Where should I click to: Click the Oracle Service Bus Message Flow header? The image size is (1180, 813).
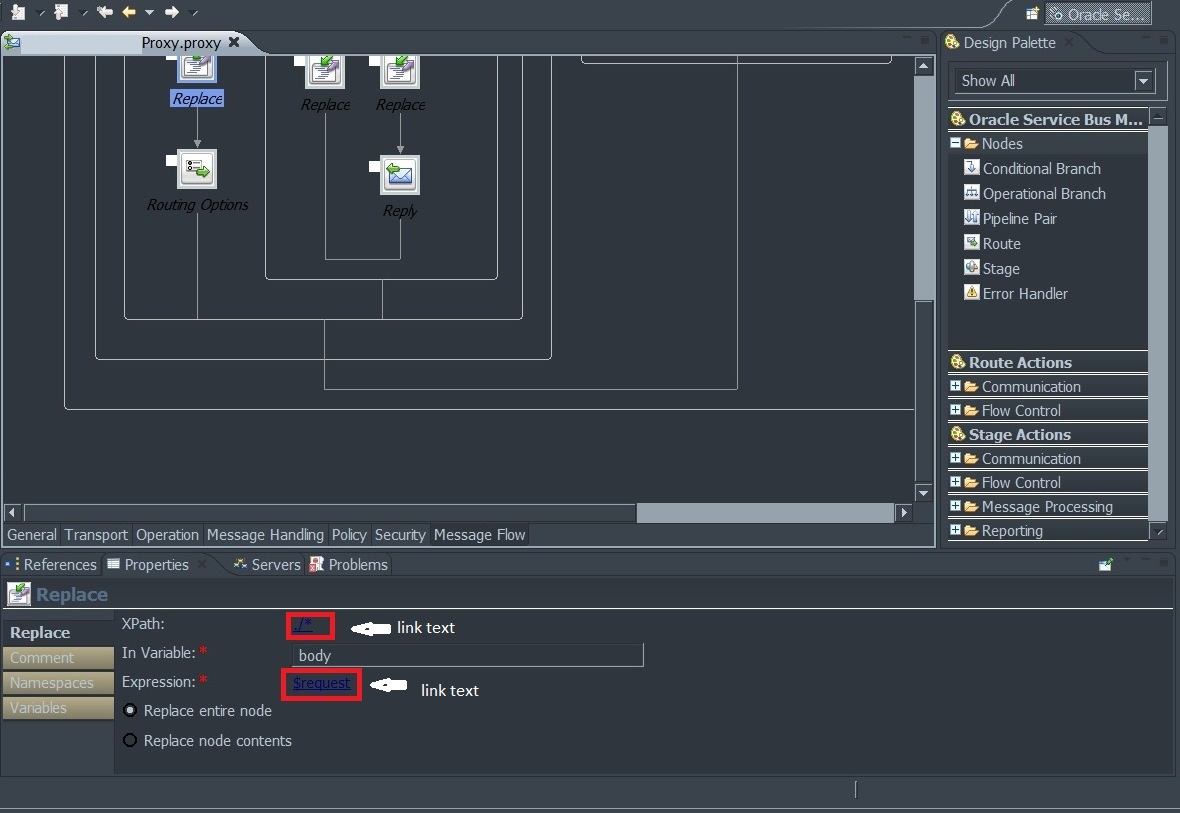pos(1048,119)
